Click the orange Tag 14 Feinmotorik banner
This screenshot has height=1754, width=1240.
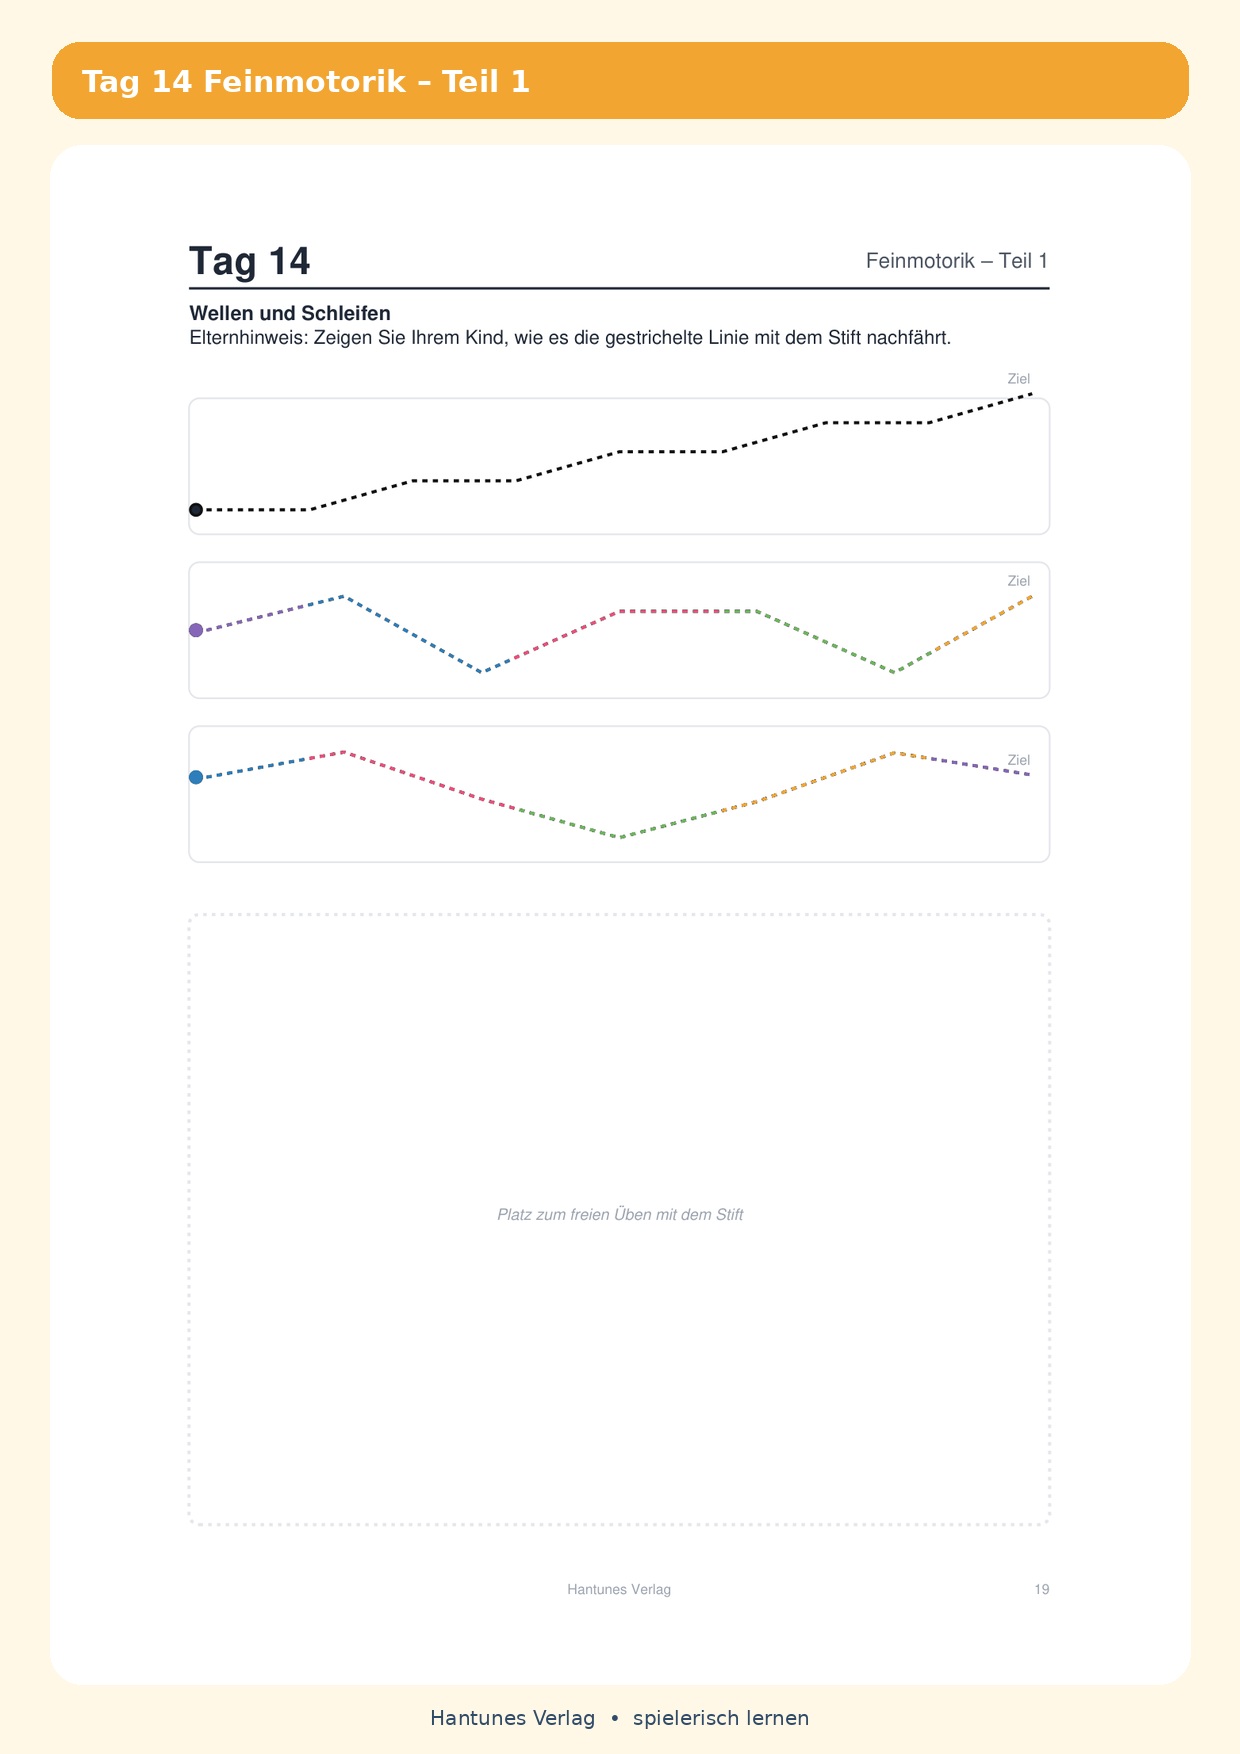point(620,81)
